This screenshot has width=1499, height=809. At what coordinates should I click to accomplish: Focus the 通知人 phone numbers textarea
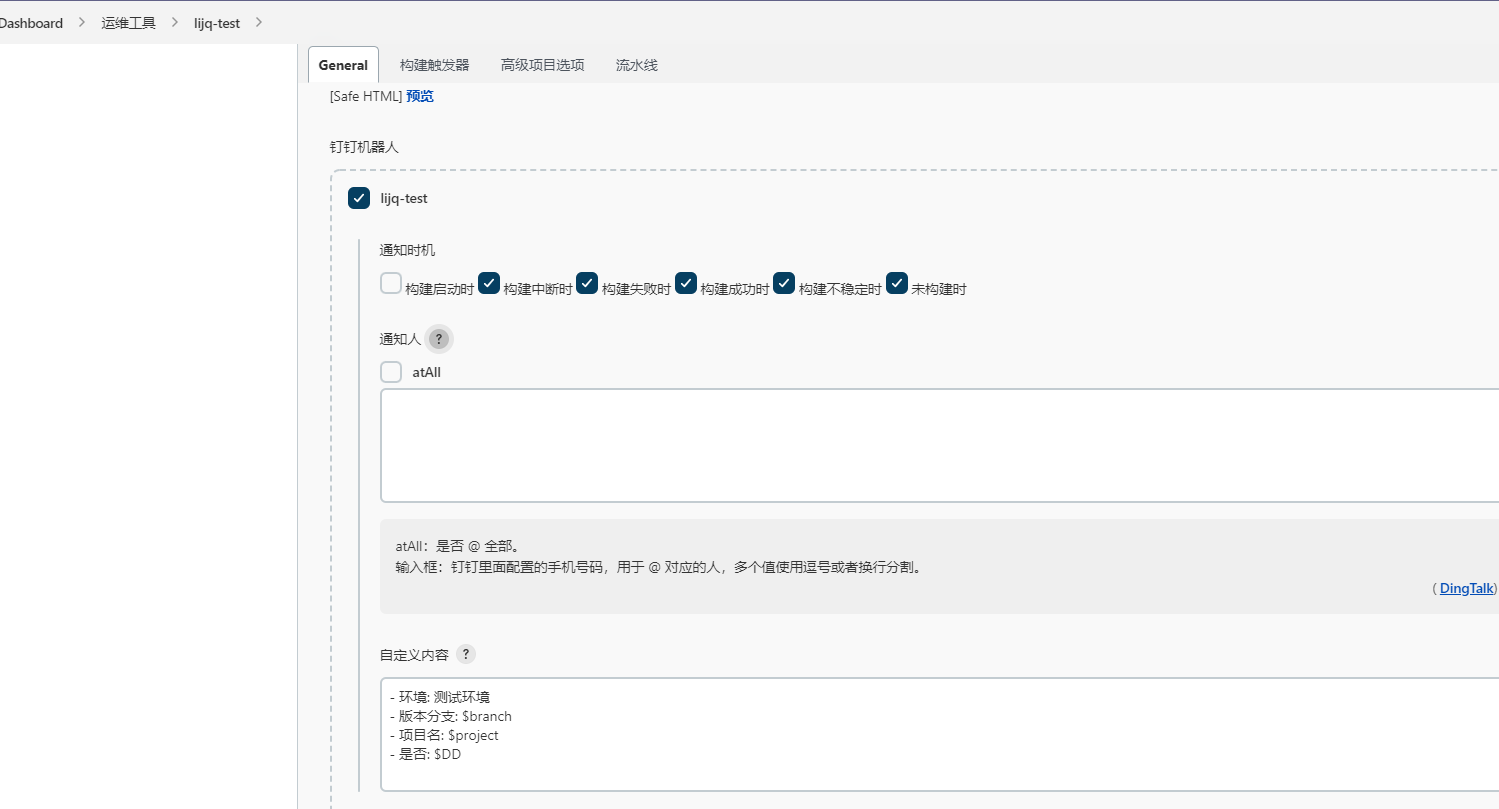point(939,446)
